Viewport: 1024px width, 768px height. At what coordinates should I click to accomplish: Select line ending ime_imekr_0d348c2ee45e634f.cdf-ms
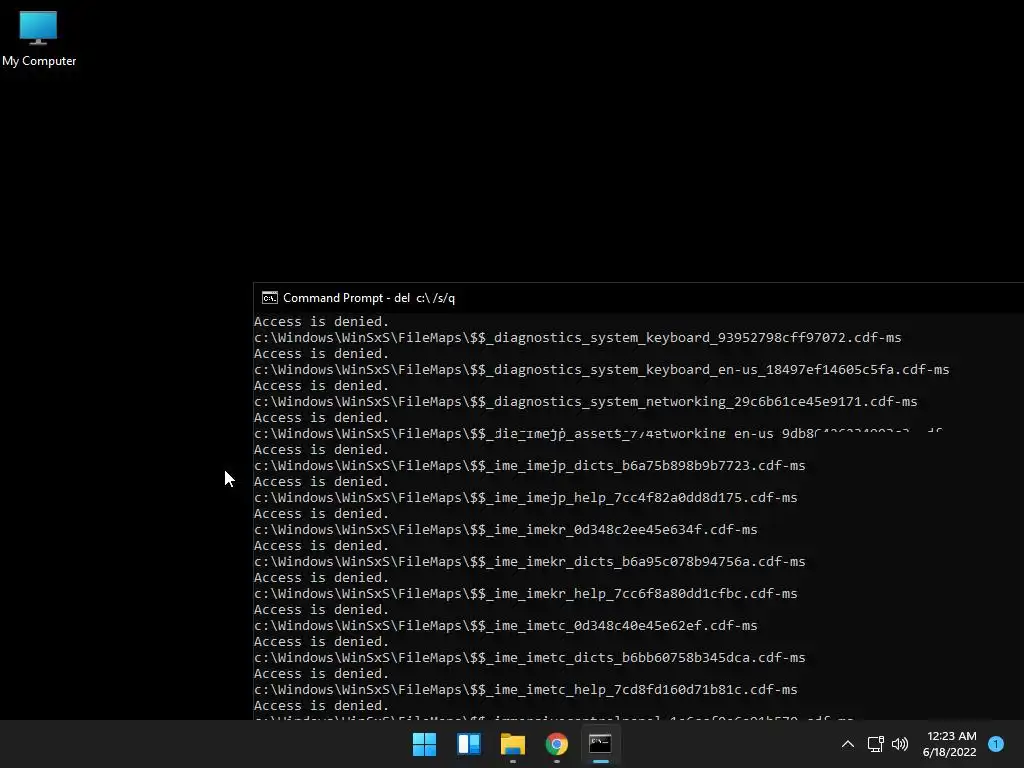[x=505, y=530]
